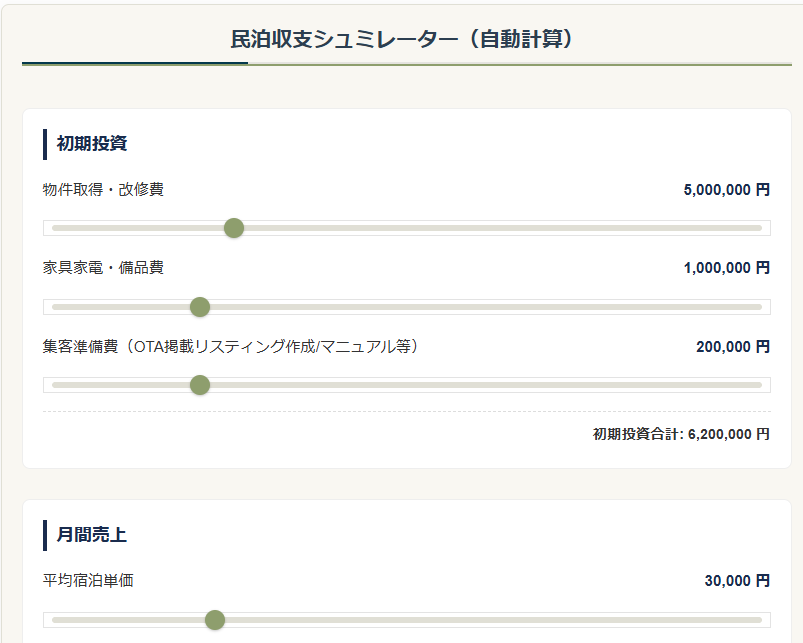This screenshot has width=803, height=643.
Task: Click far left end of 集客準備費 slider track
Action: point(55,385)
